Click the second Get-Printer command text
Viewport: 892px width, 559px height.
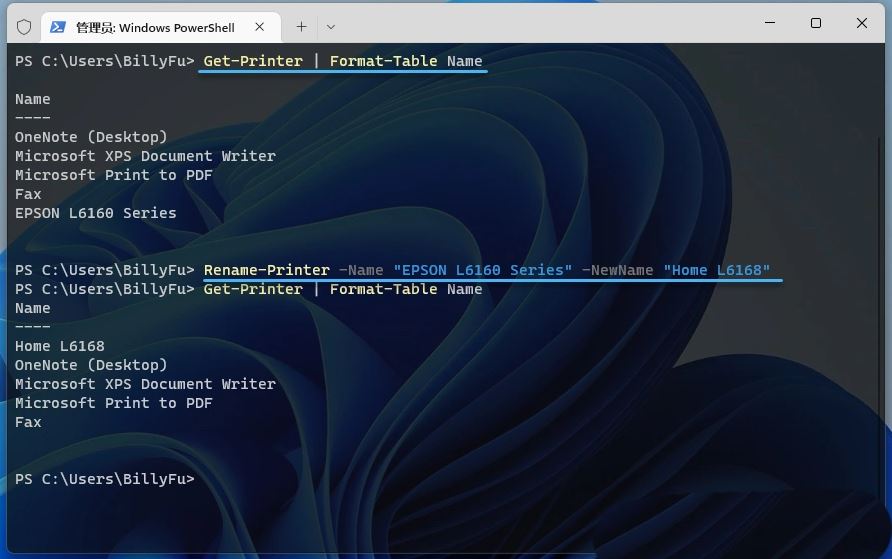[253, 289]
